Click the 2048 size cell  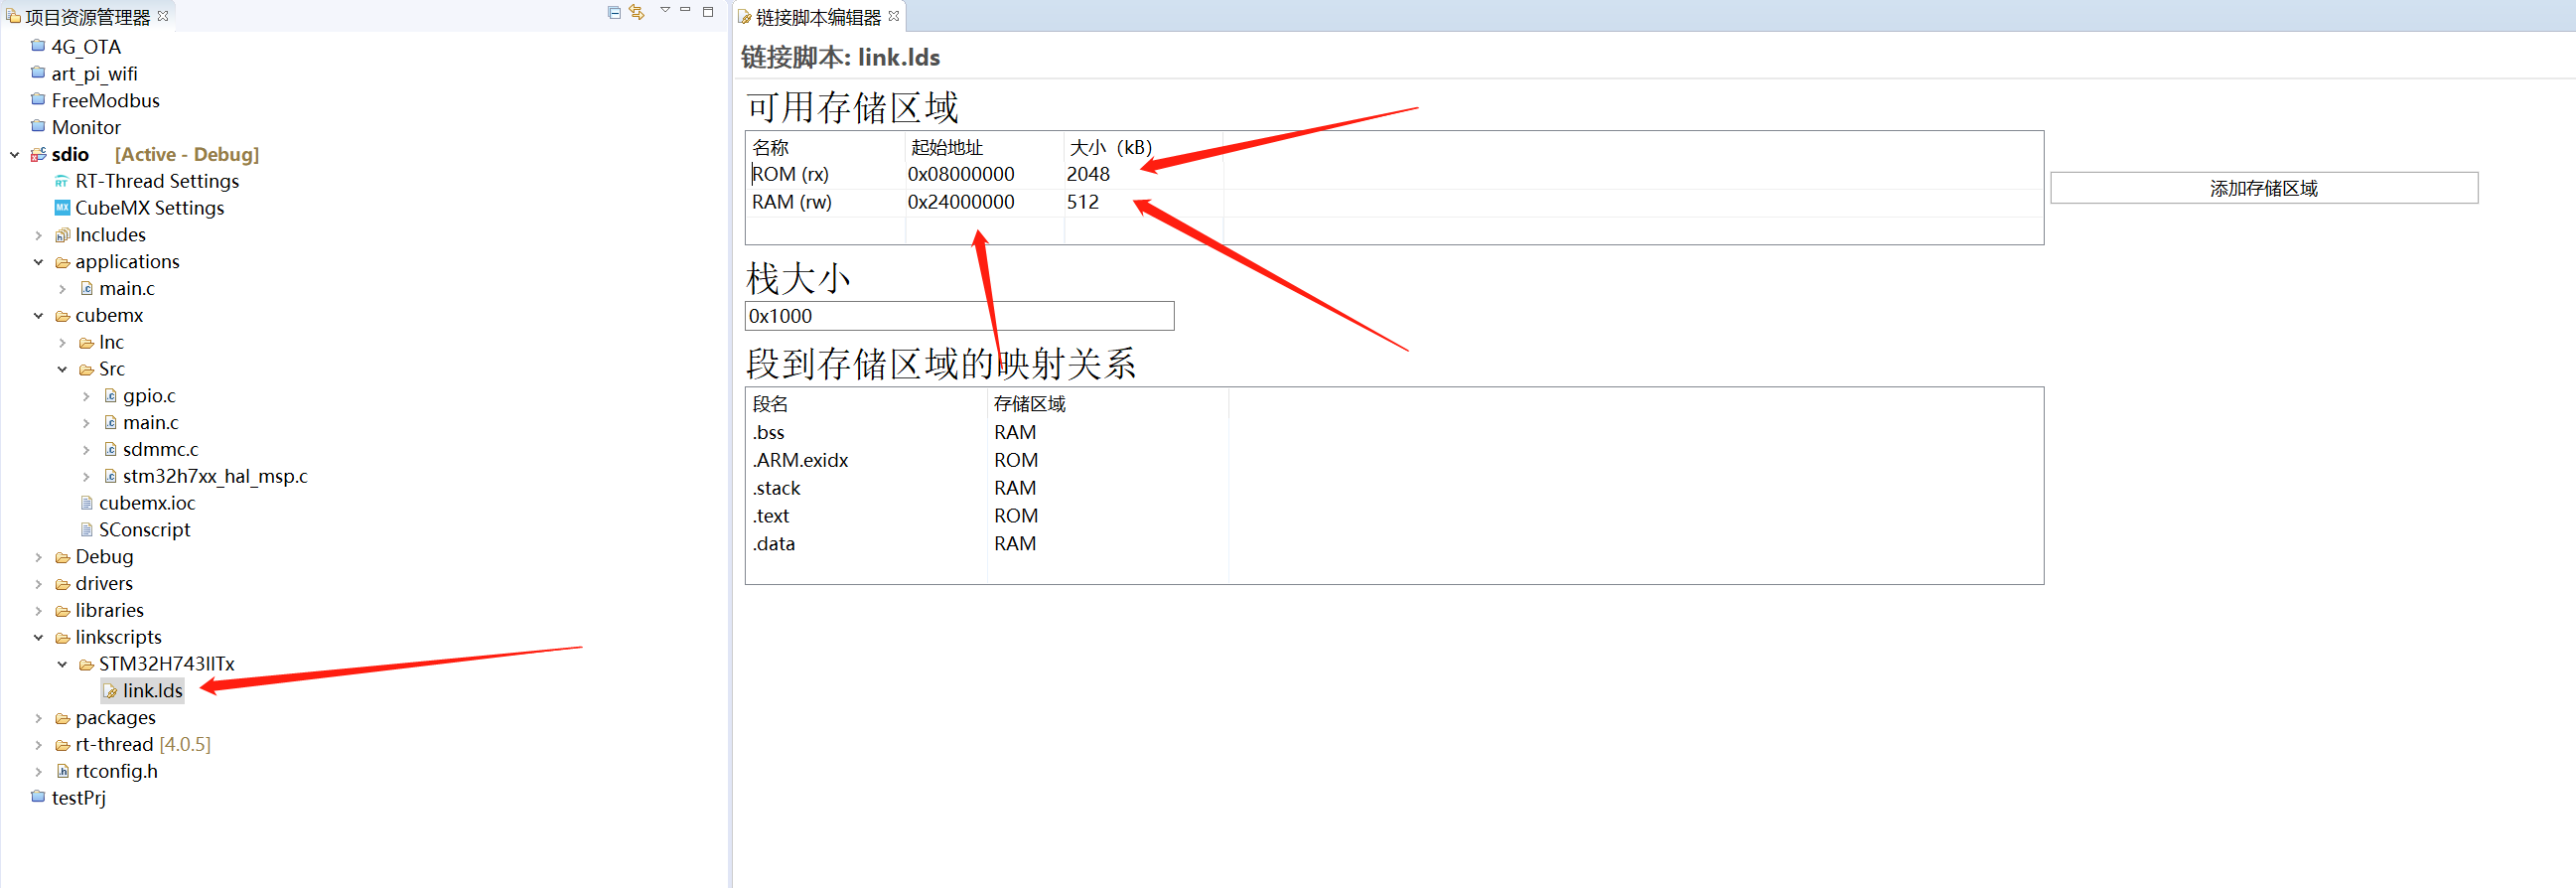click(x=1088, y=174)
